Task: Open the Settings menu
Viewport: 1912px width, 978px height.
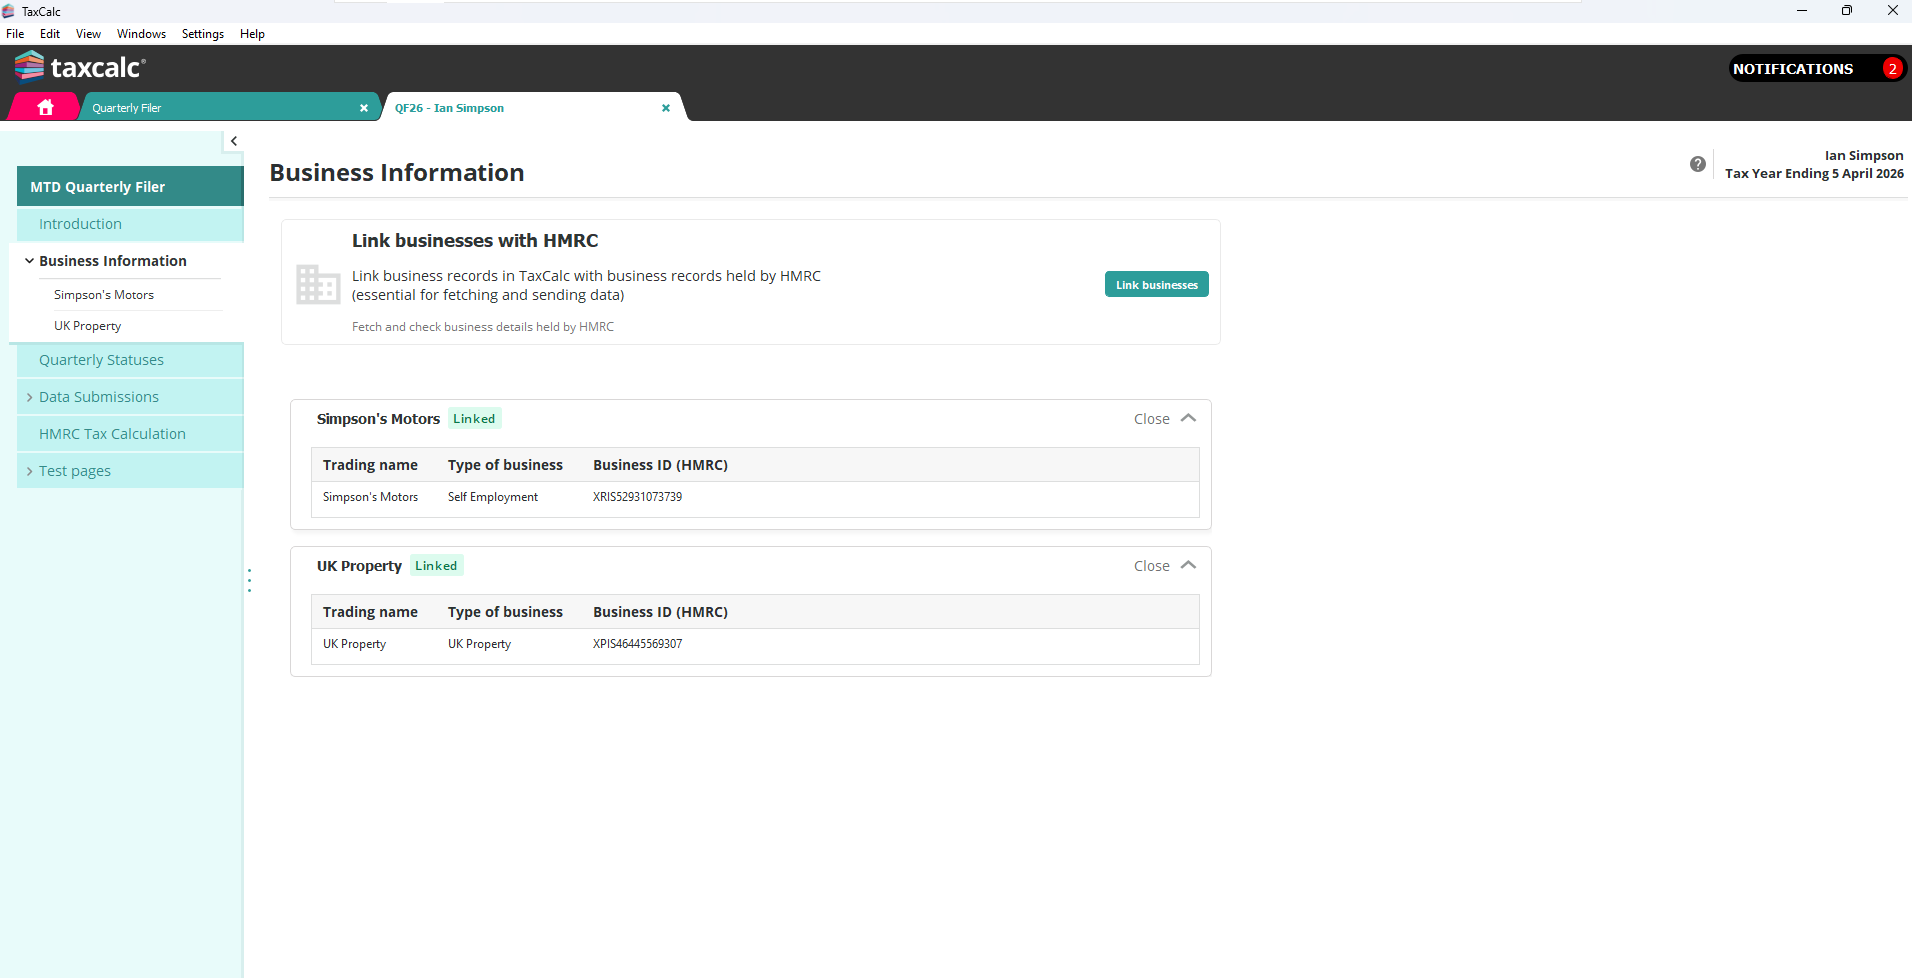Action: (202, 34)
